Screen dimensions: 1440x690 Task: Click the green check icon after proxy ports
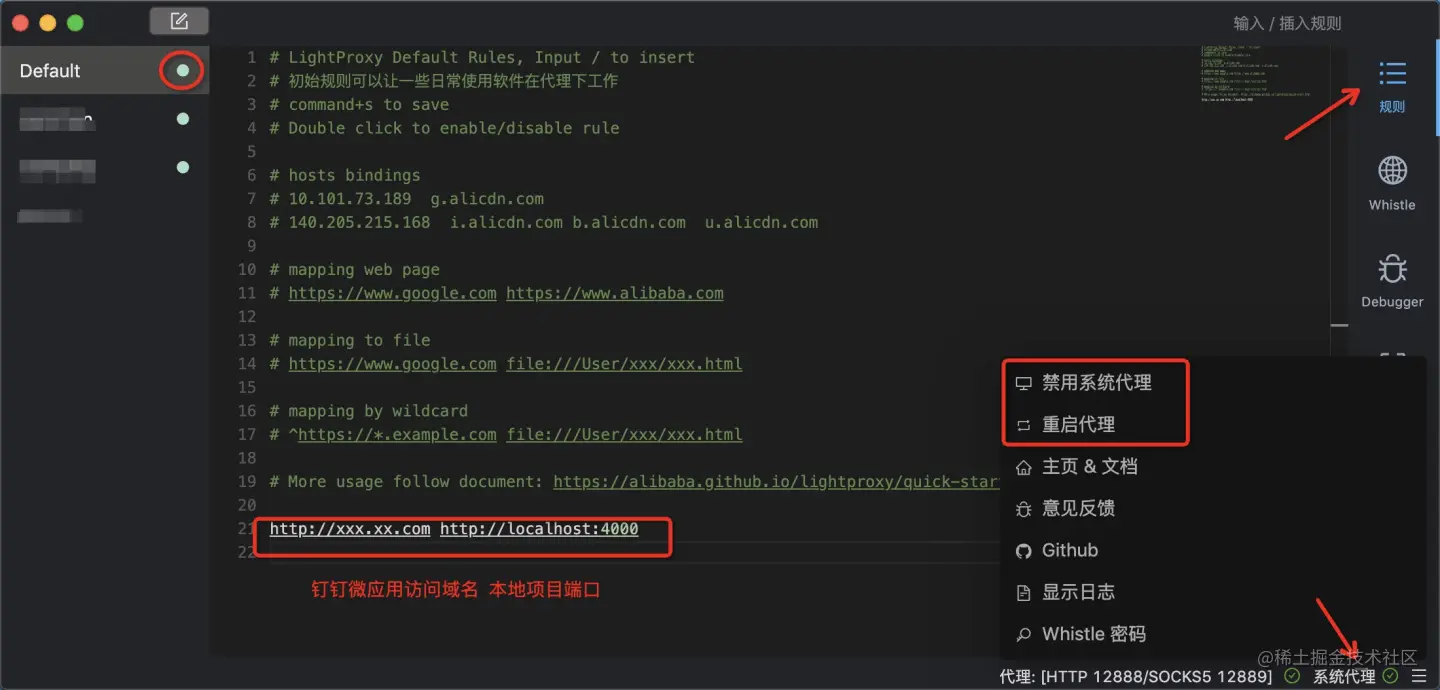coord(1292,677)
